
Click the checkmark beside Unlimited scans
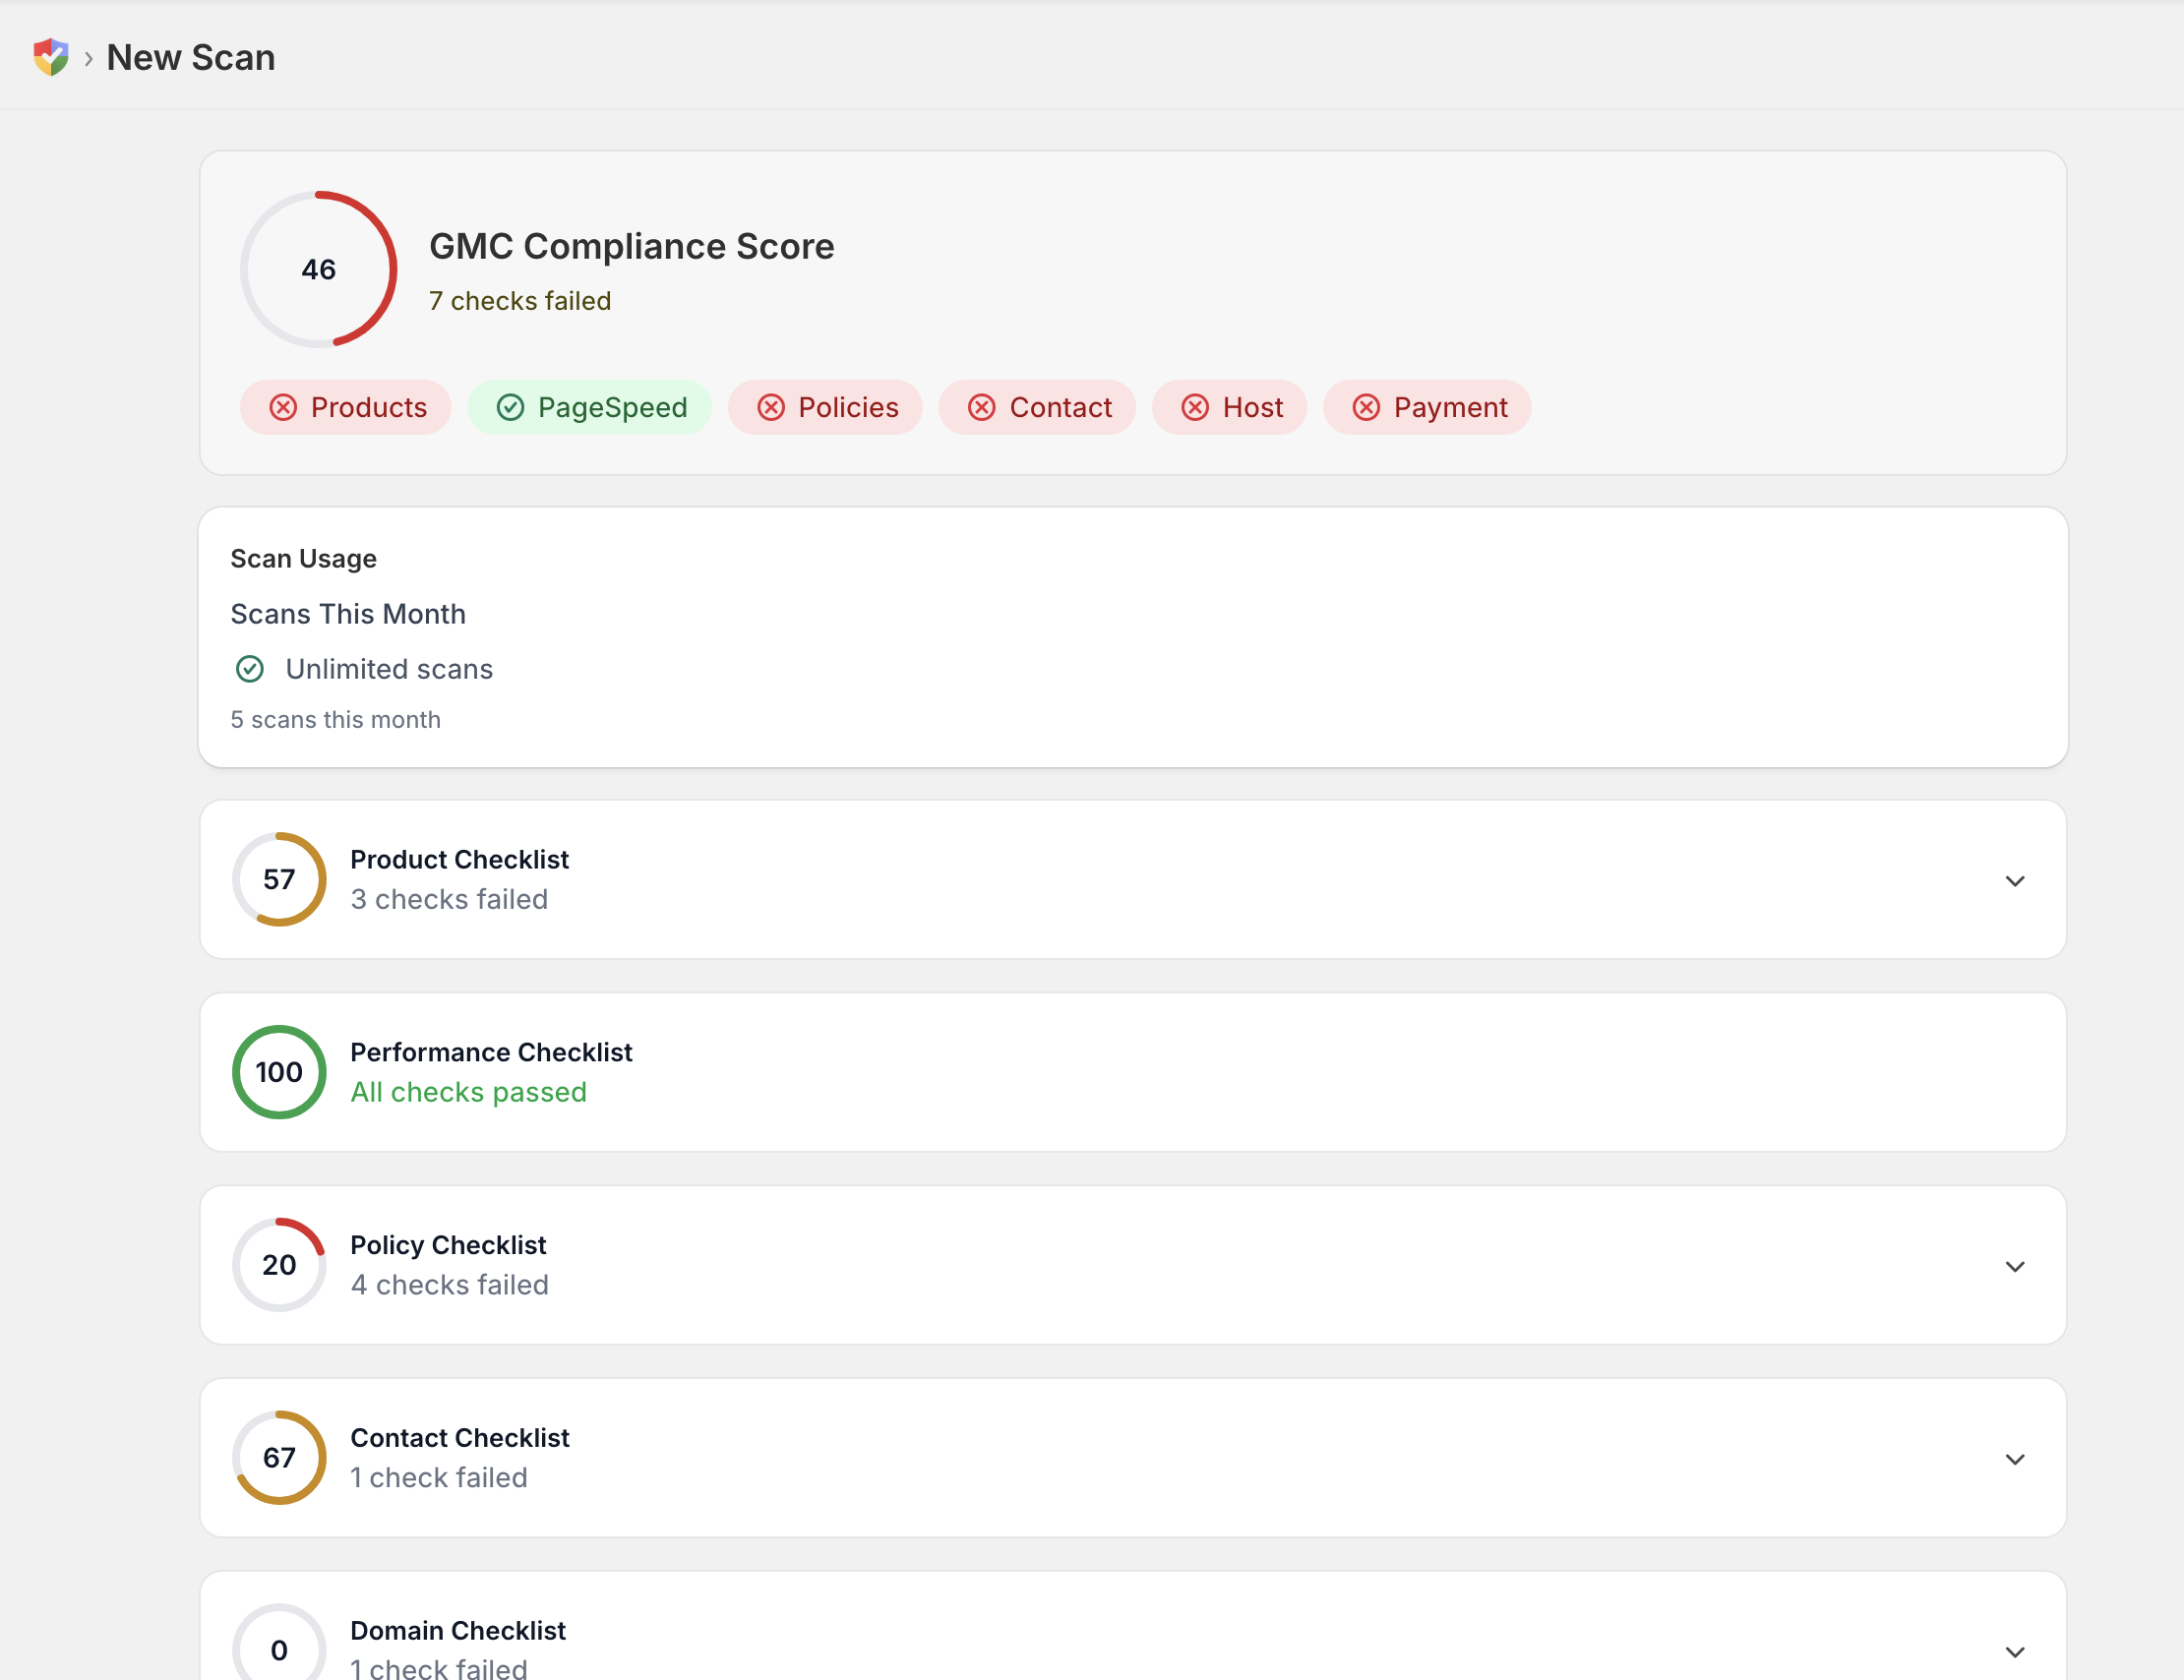tap(250, 668)
